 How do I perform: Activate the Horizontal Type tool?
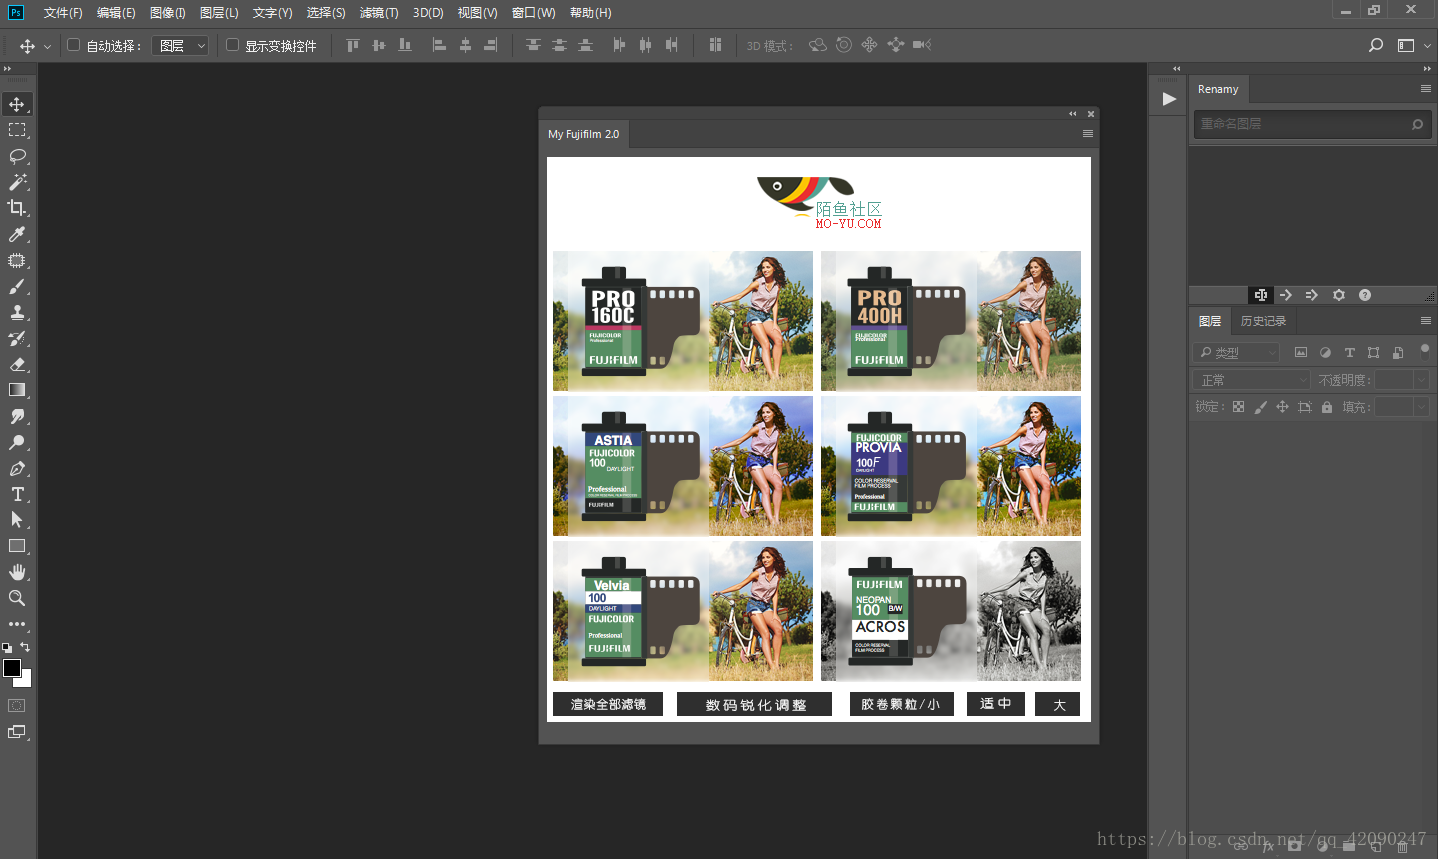coord(17,494)
